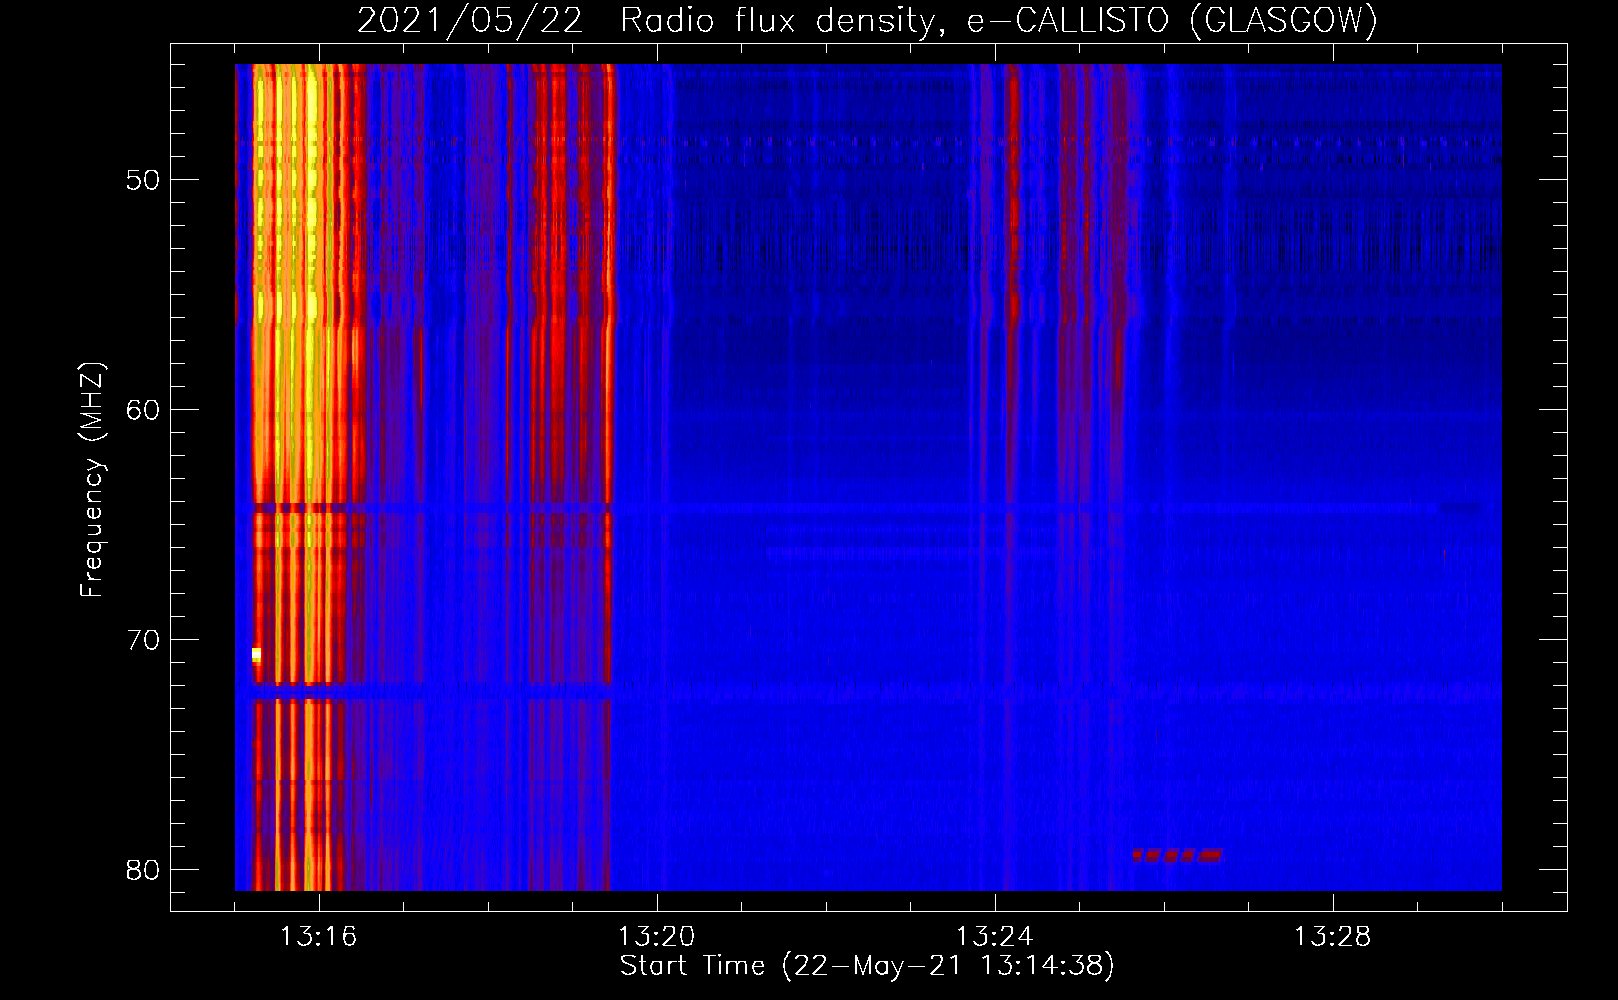Click the 60 MHz frequency tick label
The height and width of the screenshot is (1000, 1618).
(143, 410)
